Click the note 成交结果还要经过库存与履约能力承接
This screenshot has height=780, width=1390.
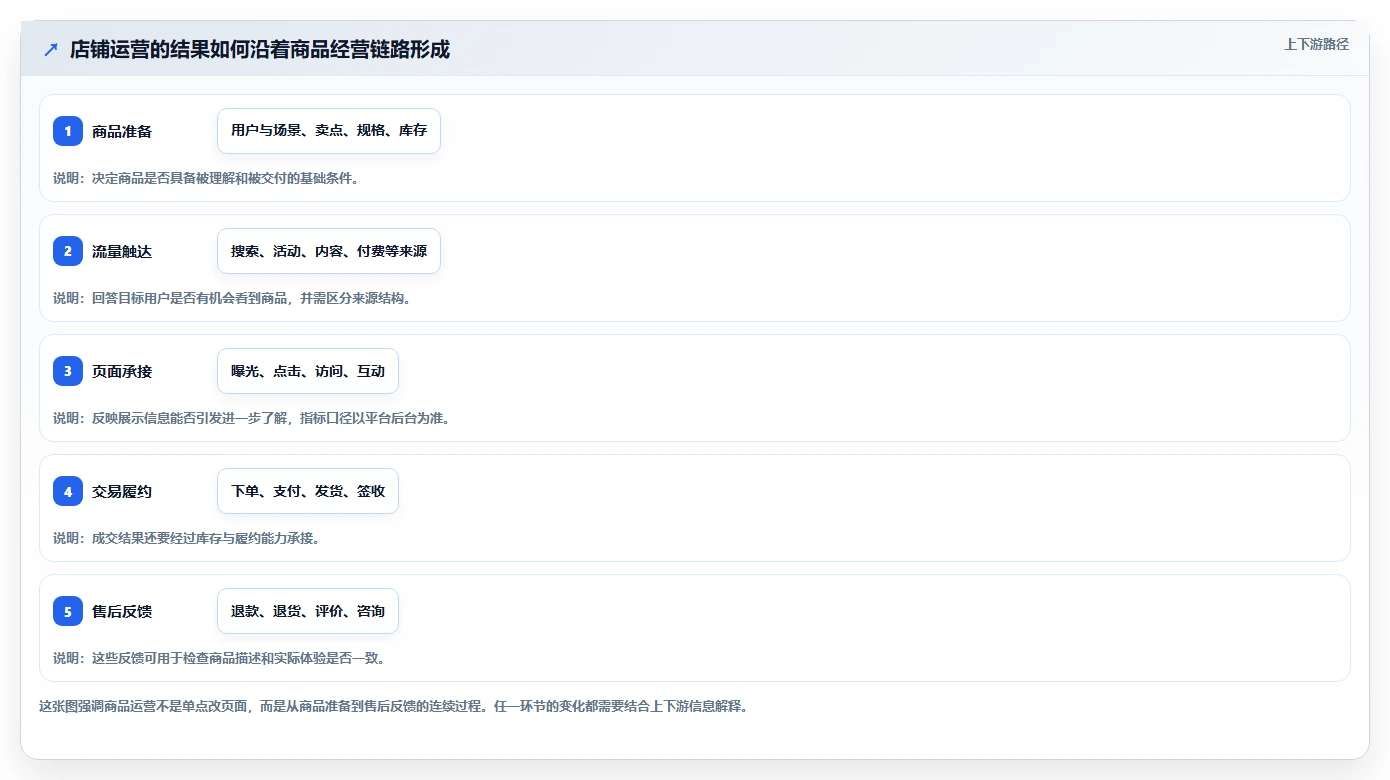tap(186, 538)
